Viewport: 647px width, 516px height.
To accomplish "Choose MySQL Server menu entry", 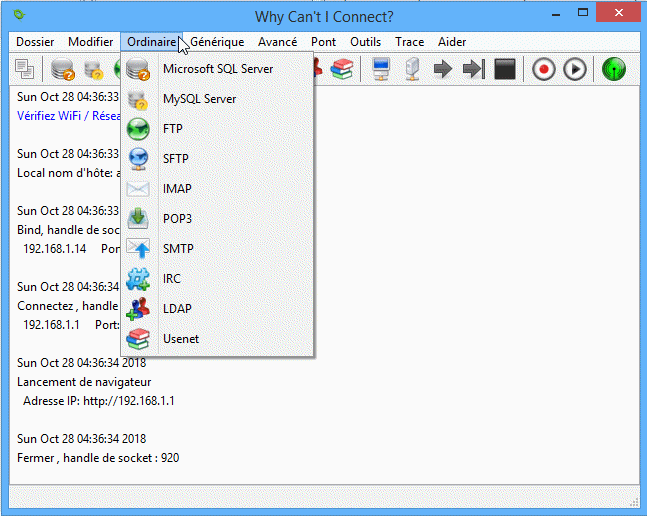I will pyautogui.click(x=217, y=99).
